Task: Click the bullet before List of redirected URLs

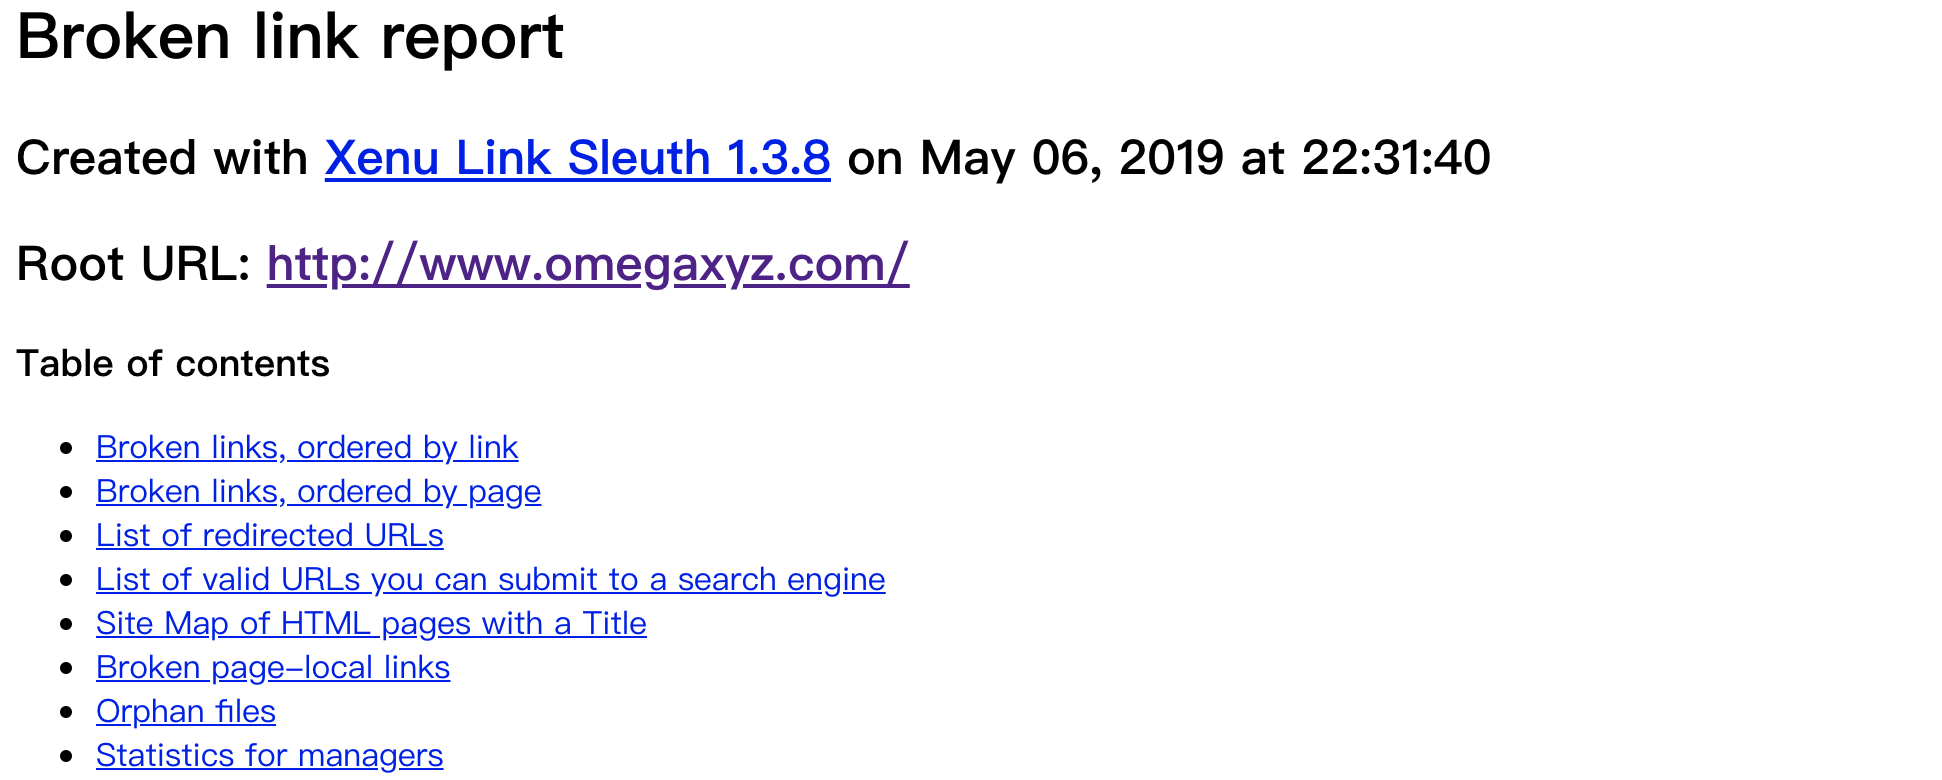Action: [67, 536]
